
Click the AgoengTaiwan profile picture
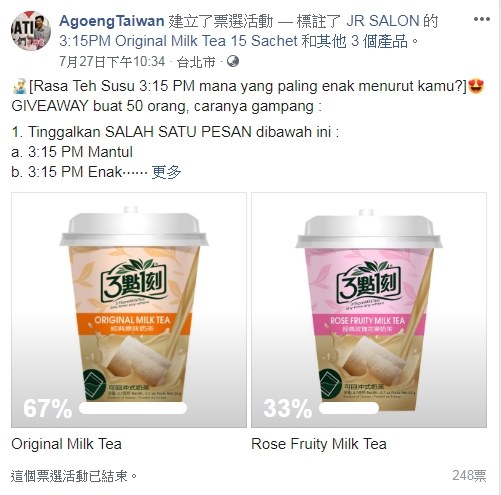pyautogui.click(x=31, y=31)
